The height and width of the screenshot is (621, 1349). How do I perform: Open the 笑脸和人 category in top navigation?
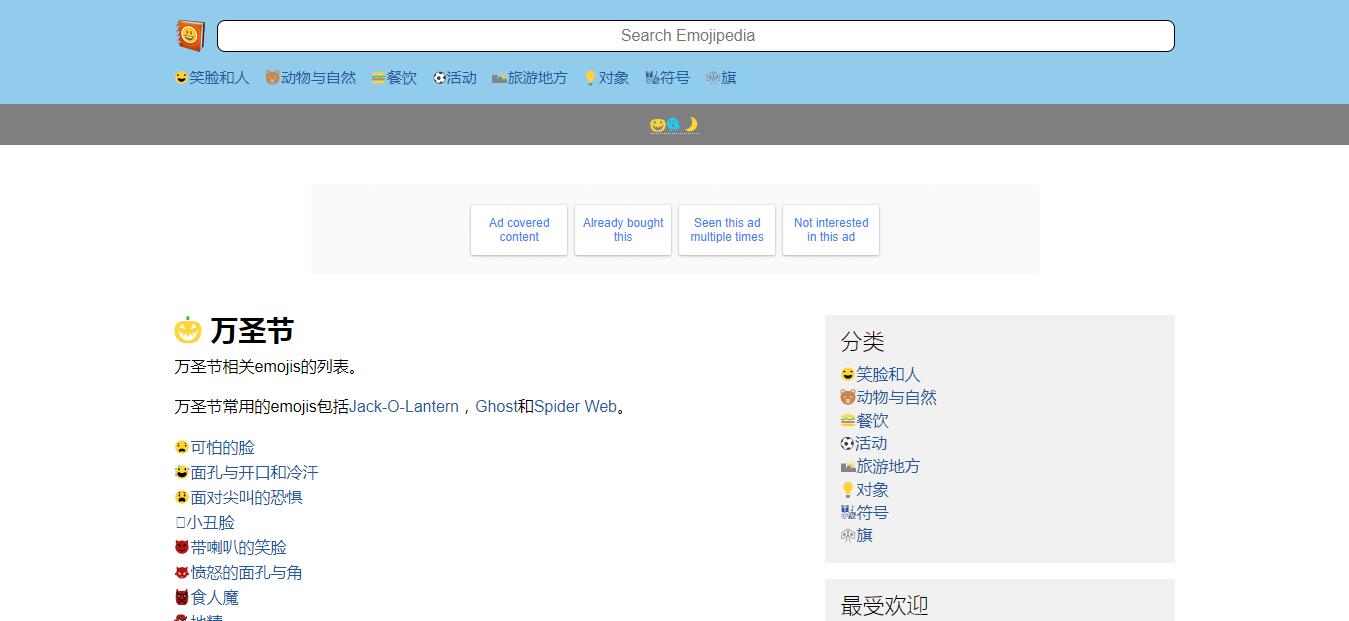point(211,77)
